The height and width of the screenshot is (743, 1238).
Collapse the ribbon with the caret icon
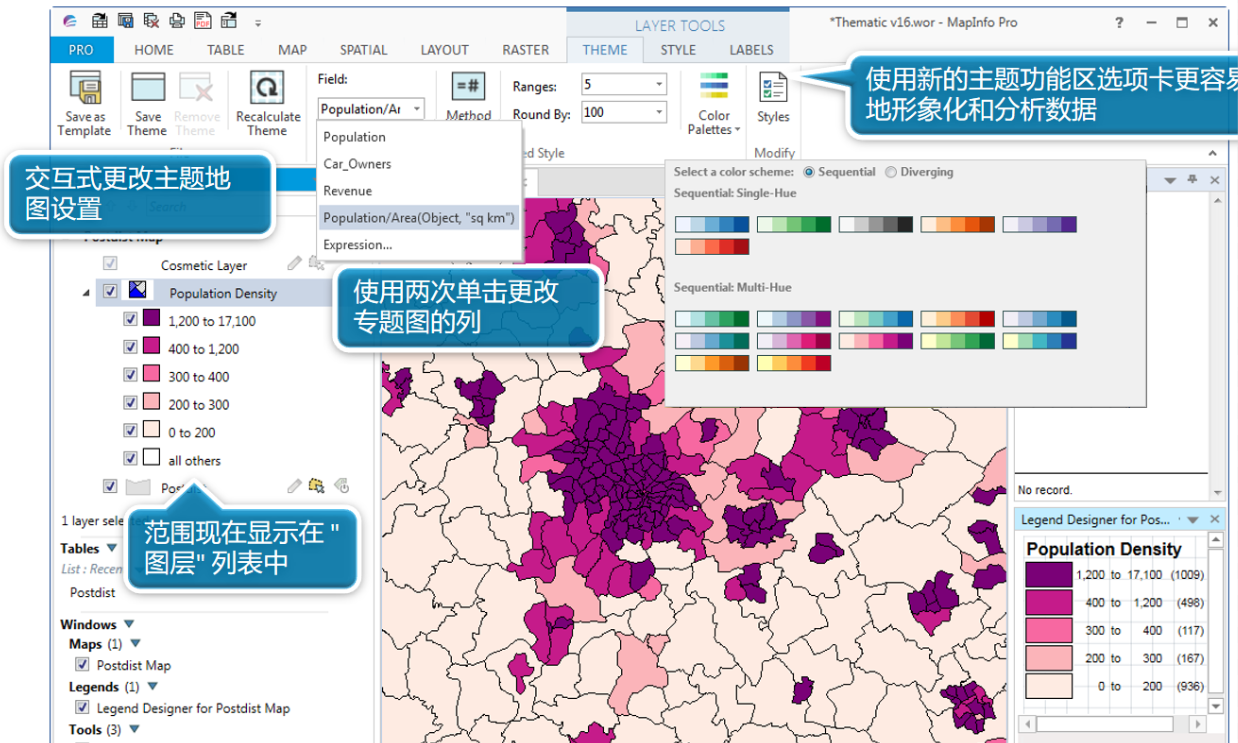click(x=1213, y=154)
